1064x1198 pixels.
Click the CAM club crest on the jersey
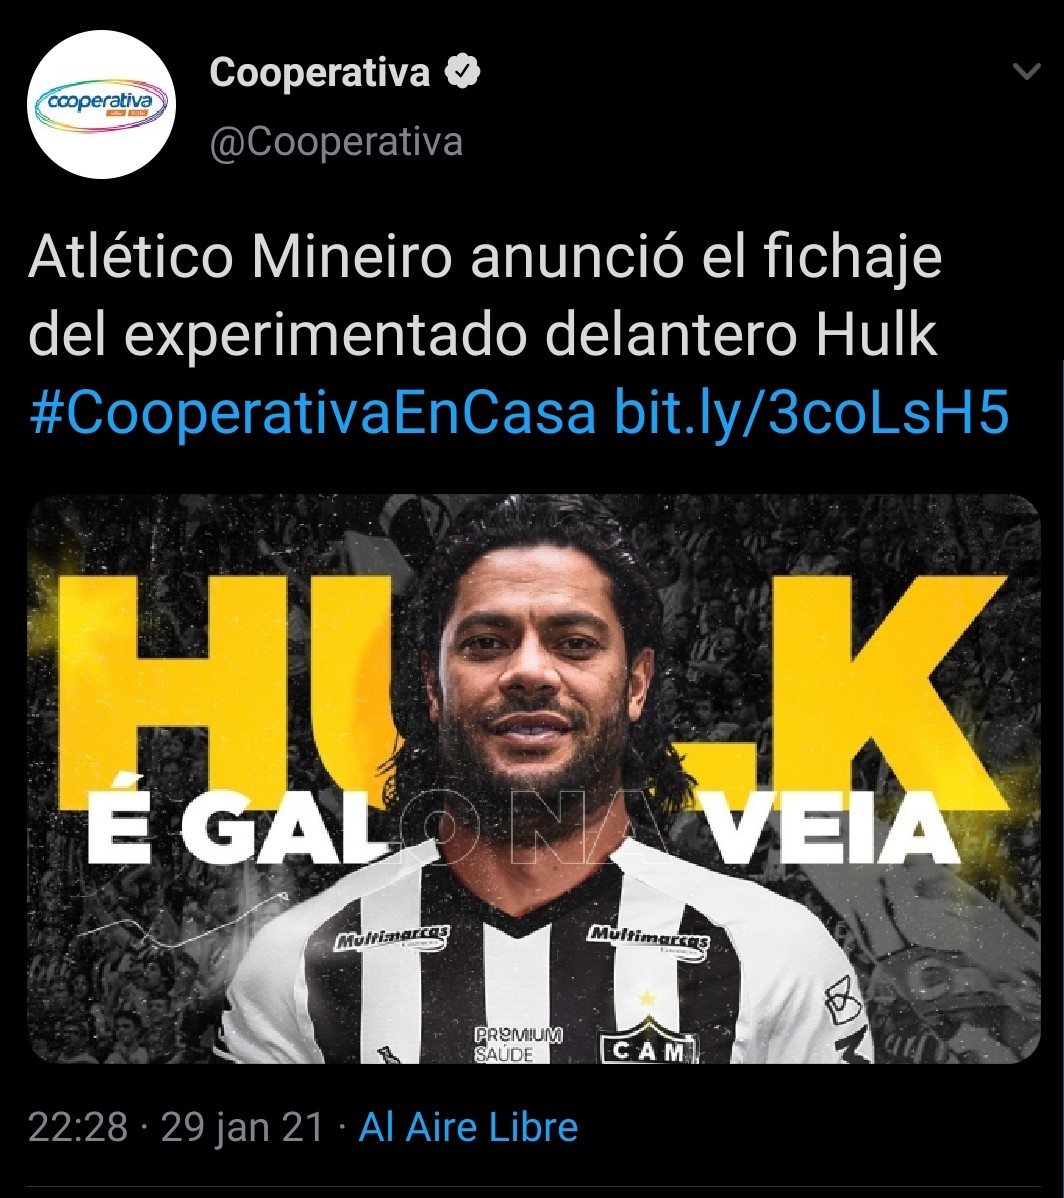pos(648,1042)
